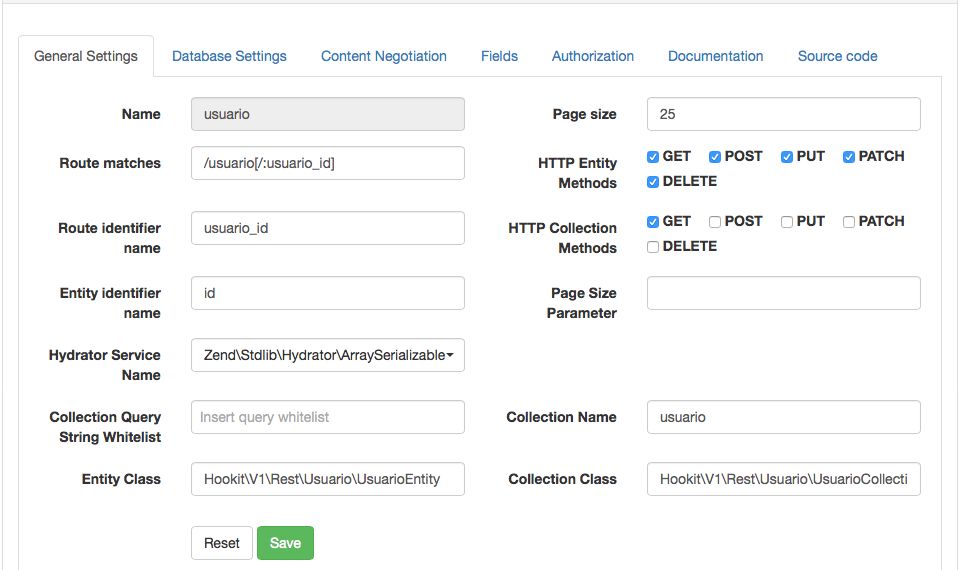Focus the Route matches text field
Image resolution: width=965 pixels, height=570 pixels.
(x=327, y=163)
